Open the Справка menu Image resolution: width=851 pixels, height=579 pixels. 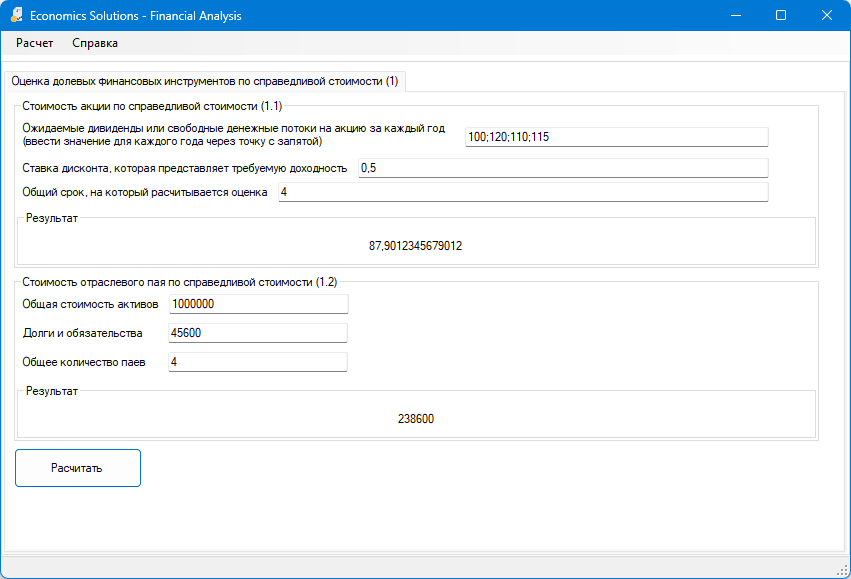(95, 43)
